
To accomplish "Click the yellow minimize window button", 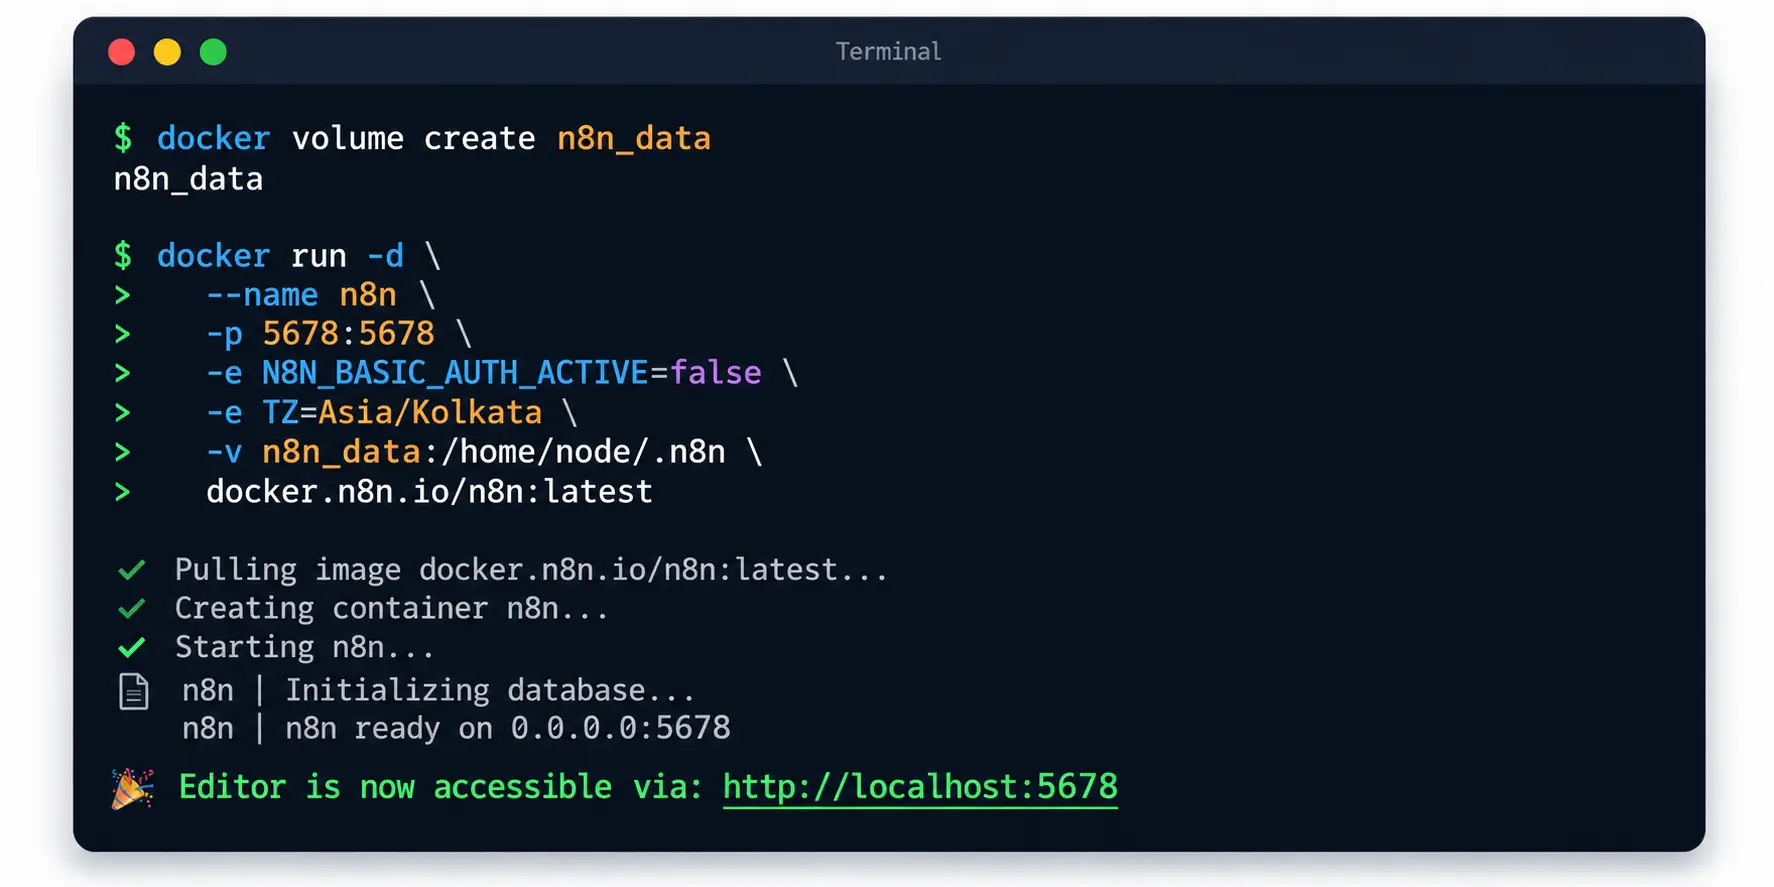I will point(167,52).
